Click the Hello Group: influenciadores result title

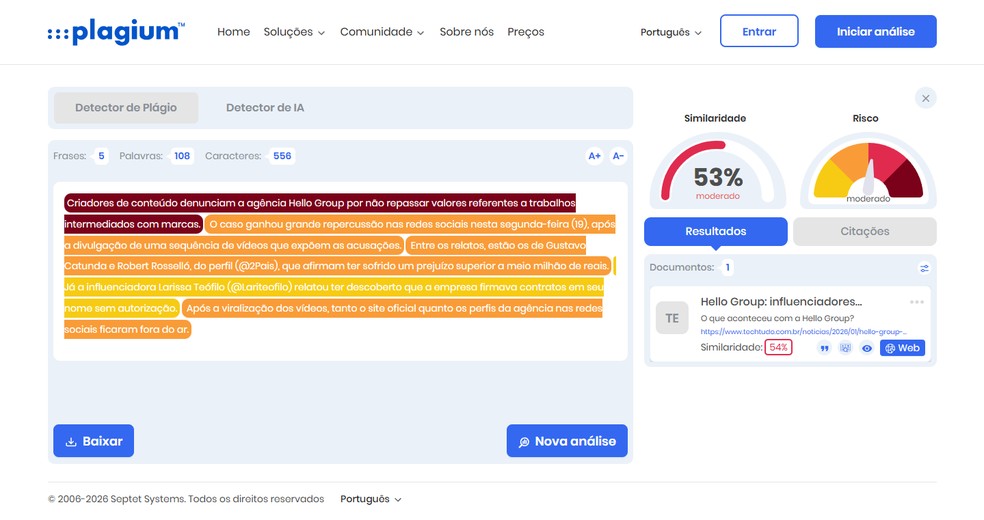781,302
